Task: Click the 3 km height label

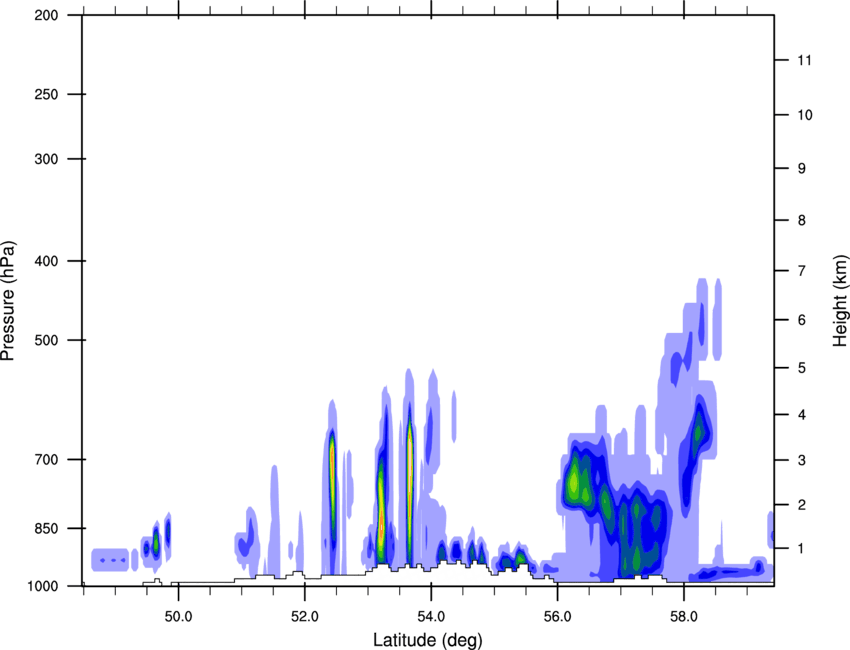Action: pyautogui.click(x=802, y=460)
